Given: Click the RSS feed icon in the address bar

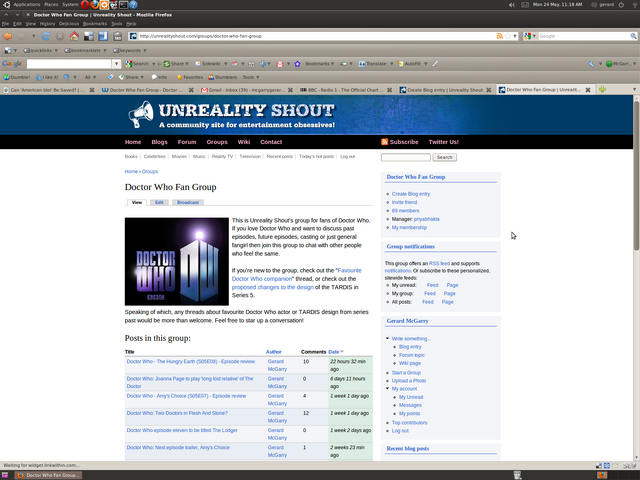Looking at the screenshot, I should (500, 36).
